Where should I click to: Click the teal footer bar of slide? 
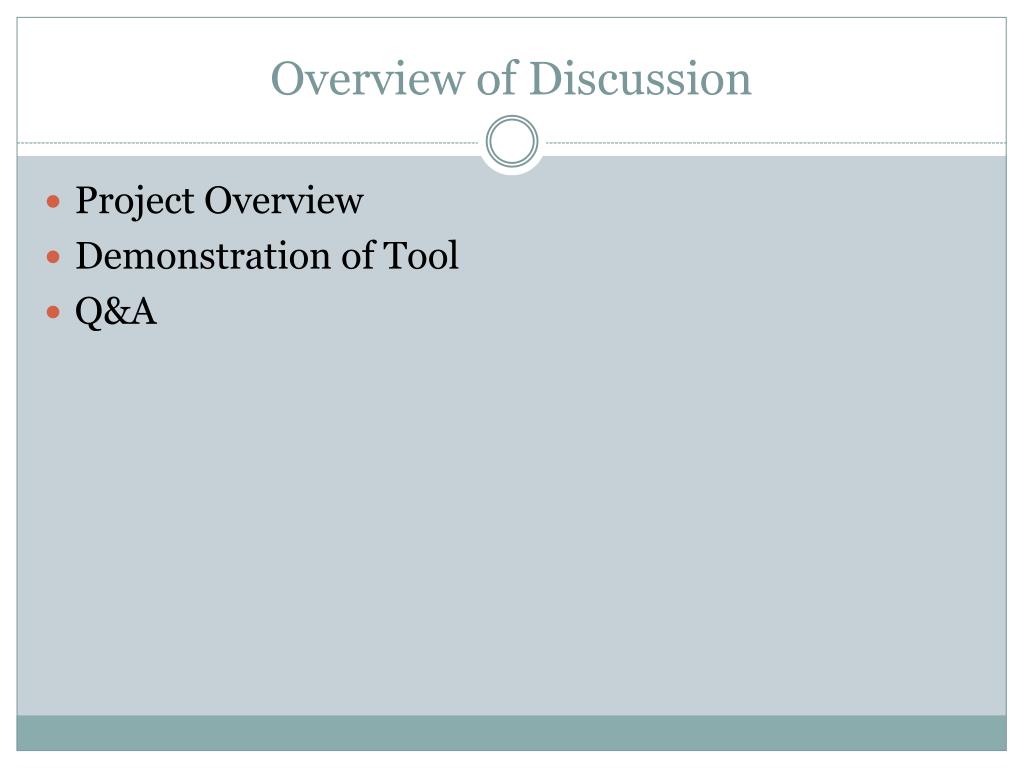click(511, 733)
